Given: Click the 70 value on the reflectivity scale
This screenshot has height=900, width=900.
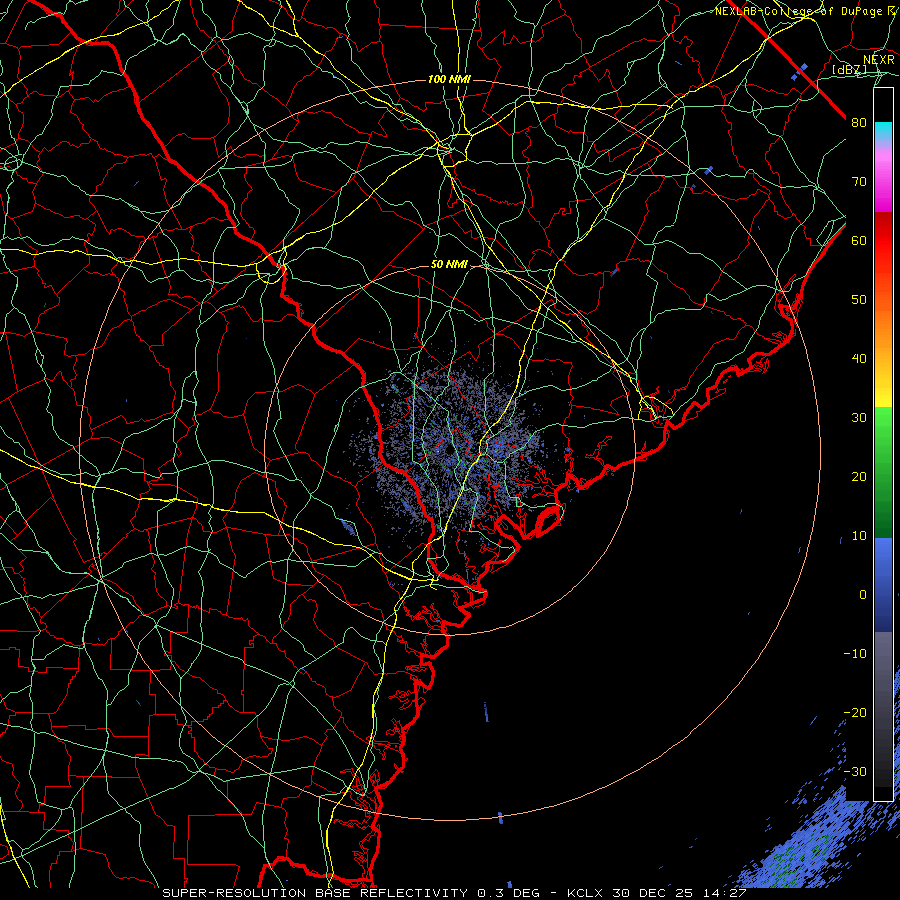Looking at the screenshot, I should [x=859, y=182].
